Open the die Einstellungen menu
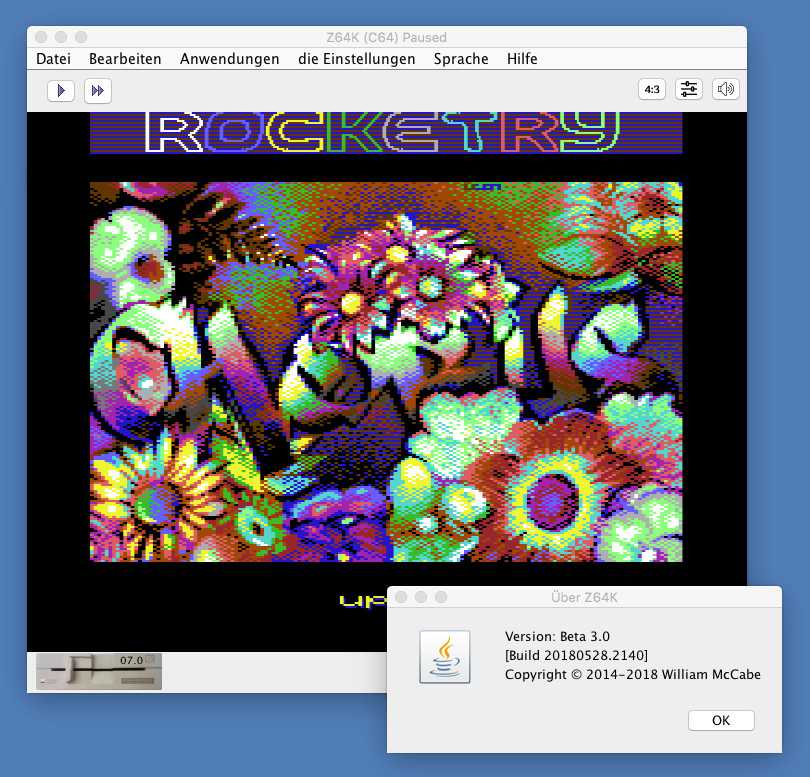Image resolution: width=810 pixels, height=777 pixels. [x=356, y=59]
